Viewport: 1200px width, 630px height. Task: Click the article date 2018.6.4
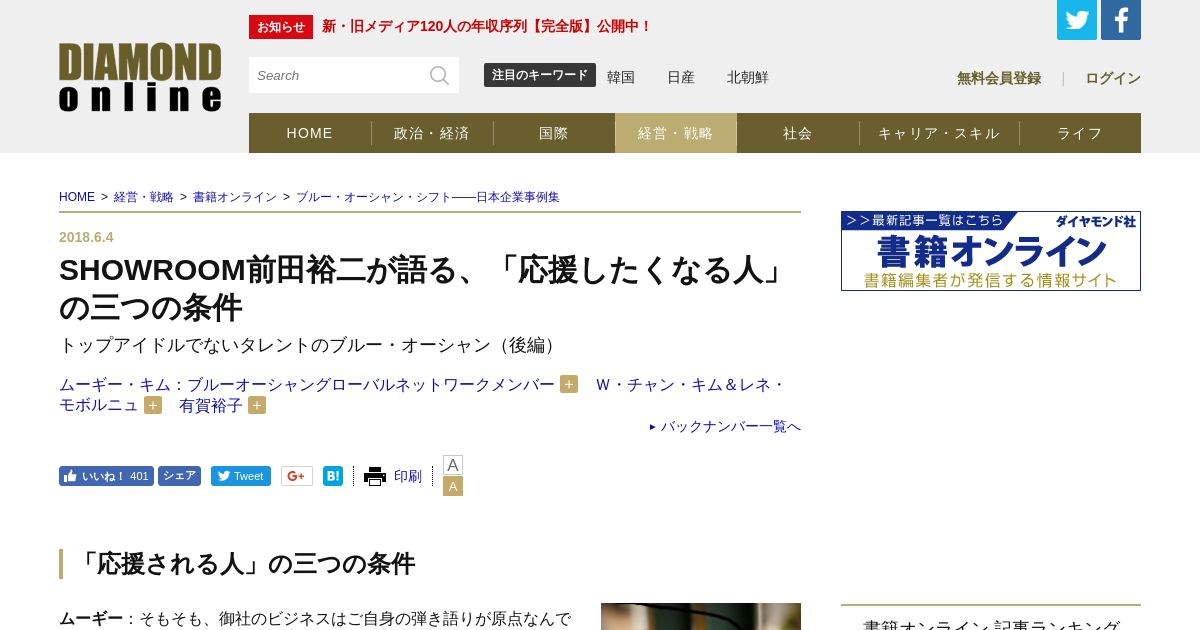click(x=86, y=237)
